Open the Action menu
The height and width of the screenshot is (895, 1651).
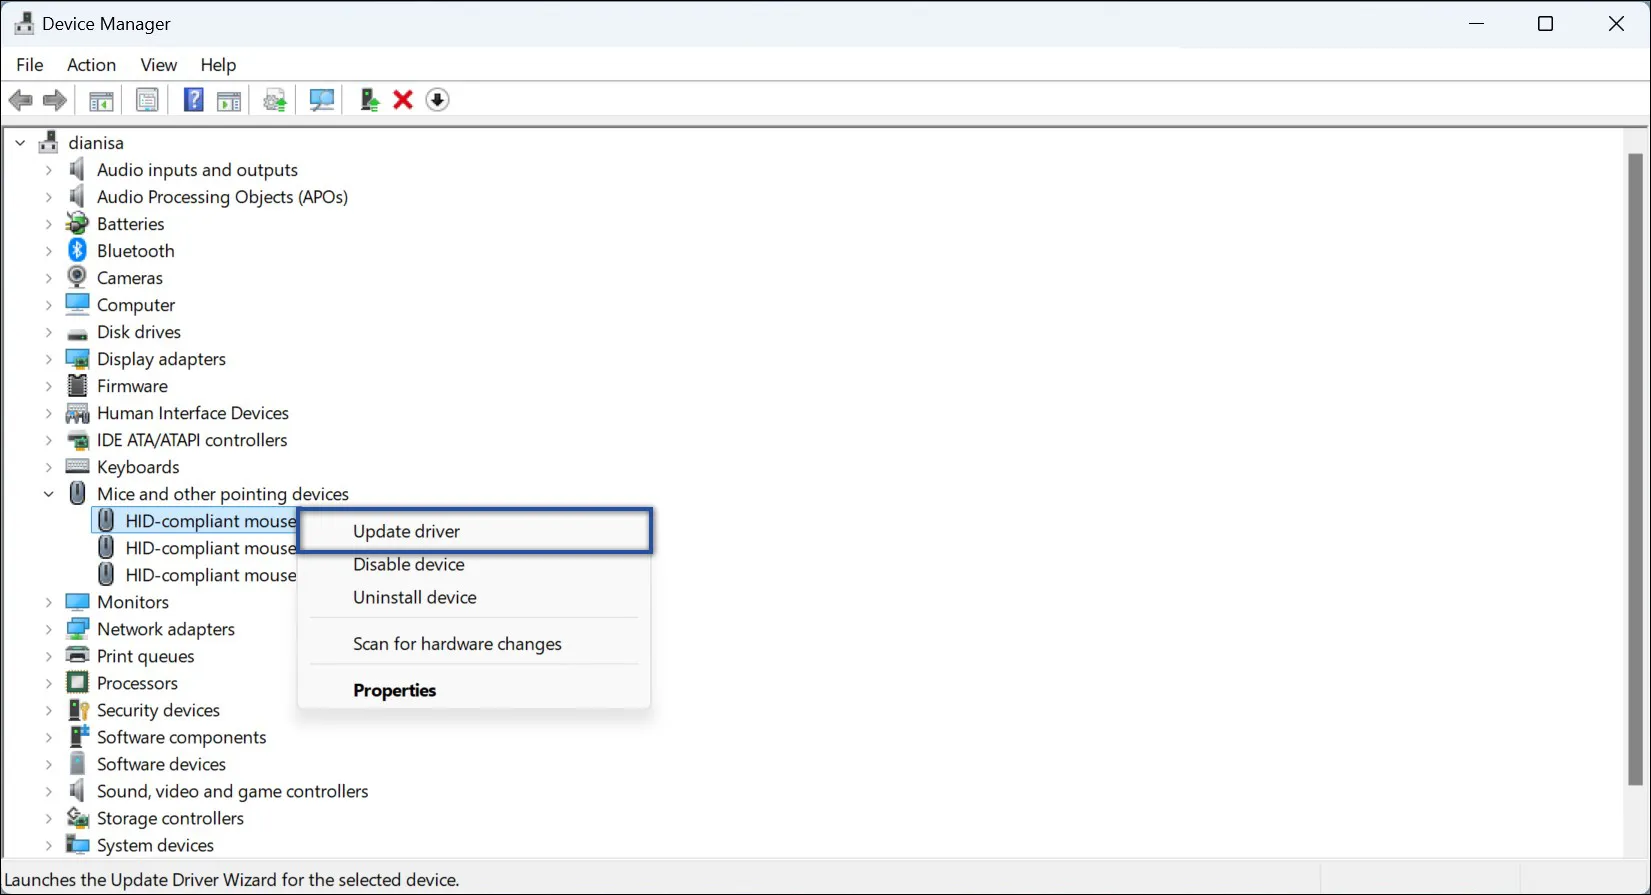coord(91,65)
